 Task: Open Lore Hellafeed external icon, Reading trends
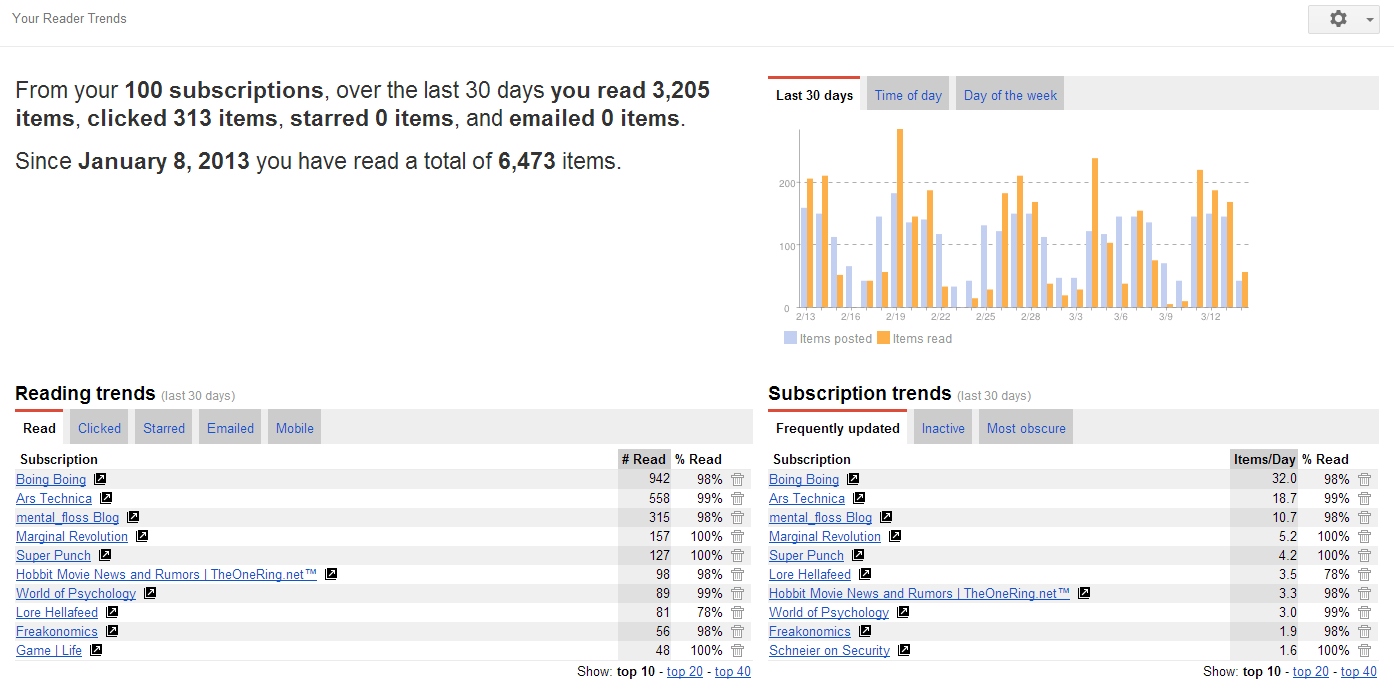(112, 612)
